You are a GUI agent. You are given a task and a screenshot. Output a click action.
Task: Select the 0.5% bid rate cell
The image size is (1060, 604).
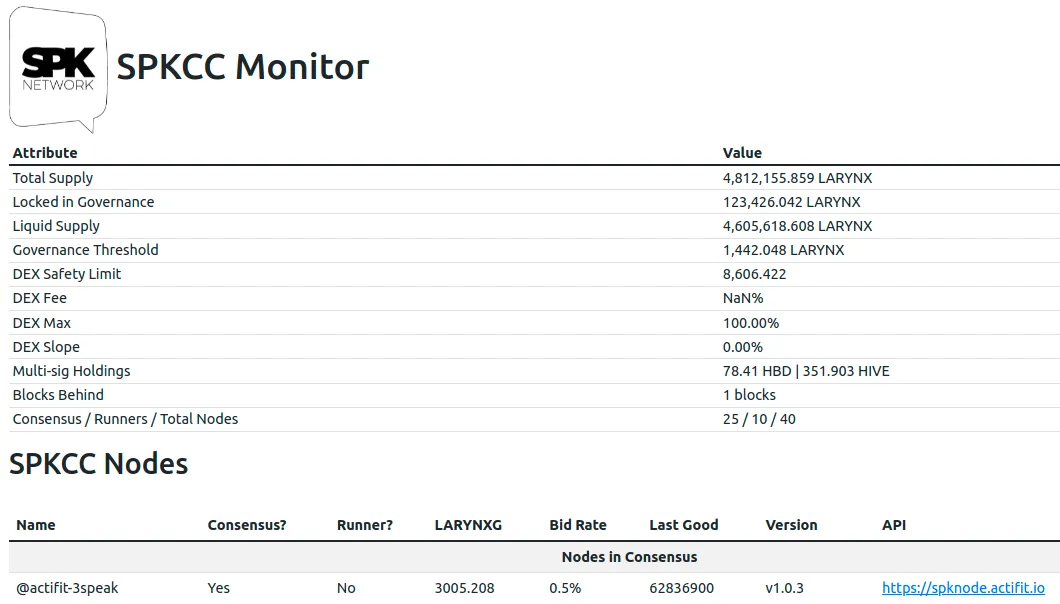click(565, 588)
